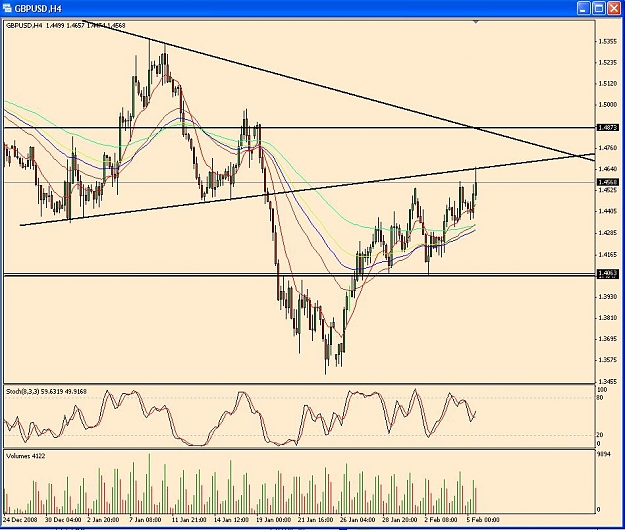This screenshot has height=530, width=625.
Task: Click the 1.4165 price scale value
Action: pos(608,254)
